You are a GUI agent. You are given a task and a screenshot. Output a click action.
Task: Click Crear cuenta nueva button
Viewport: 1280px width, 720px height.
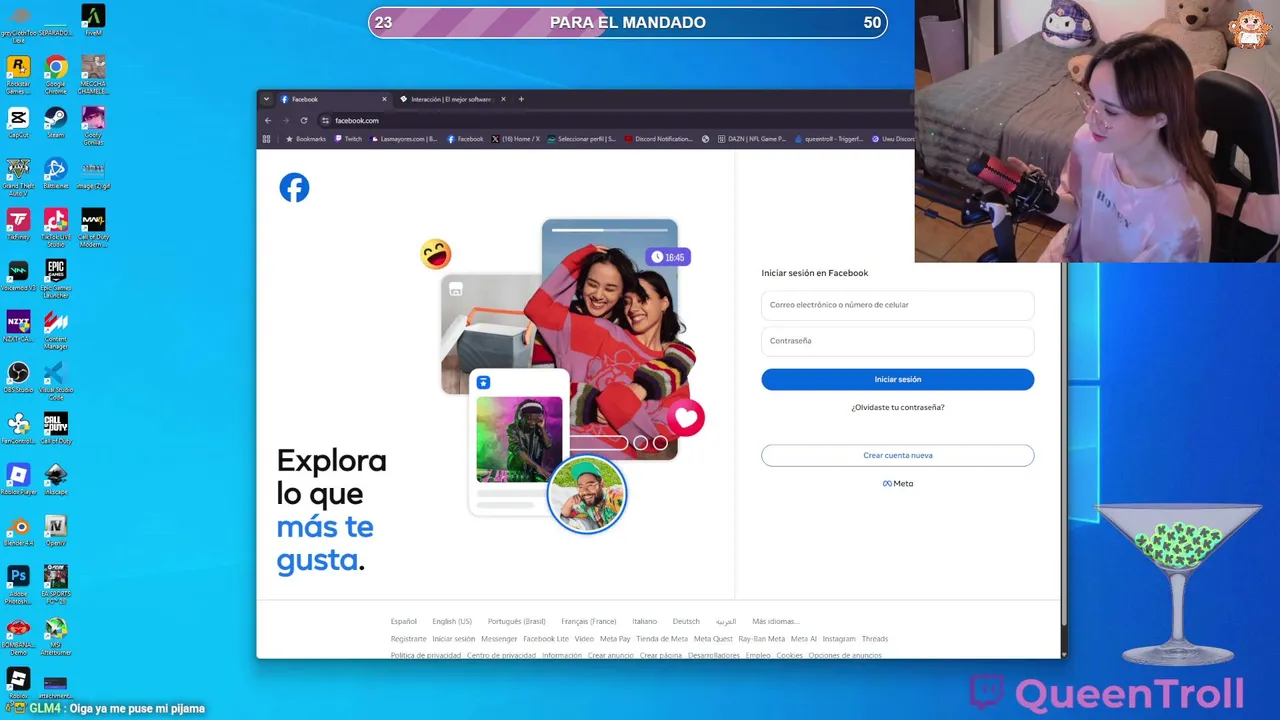(x=898, y=455)
